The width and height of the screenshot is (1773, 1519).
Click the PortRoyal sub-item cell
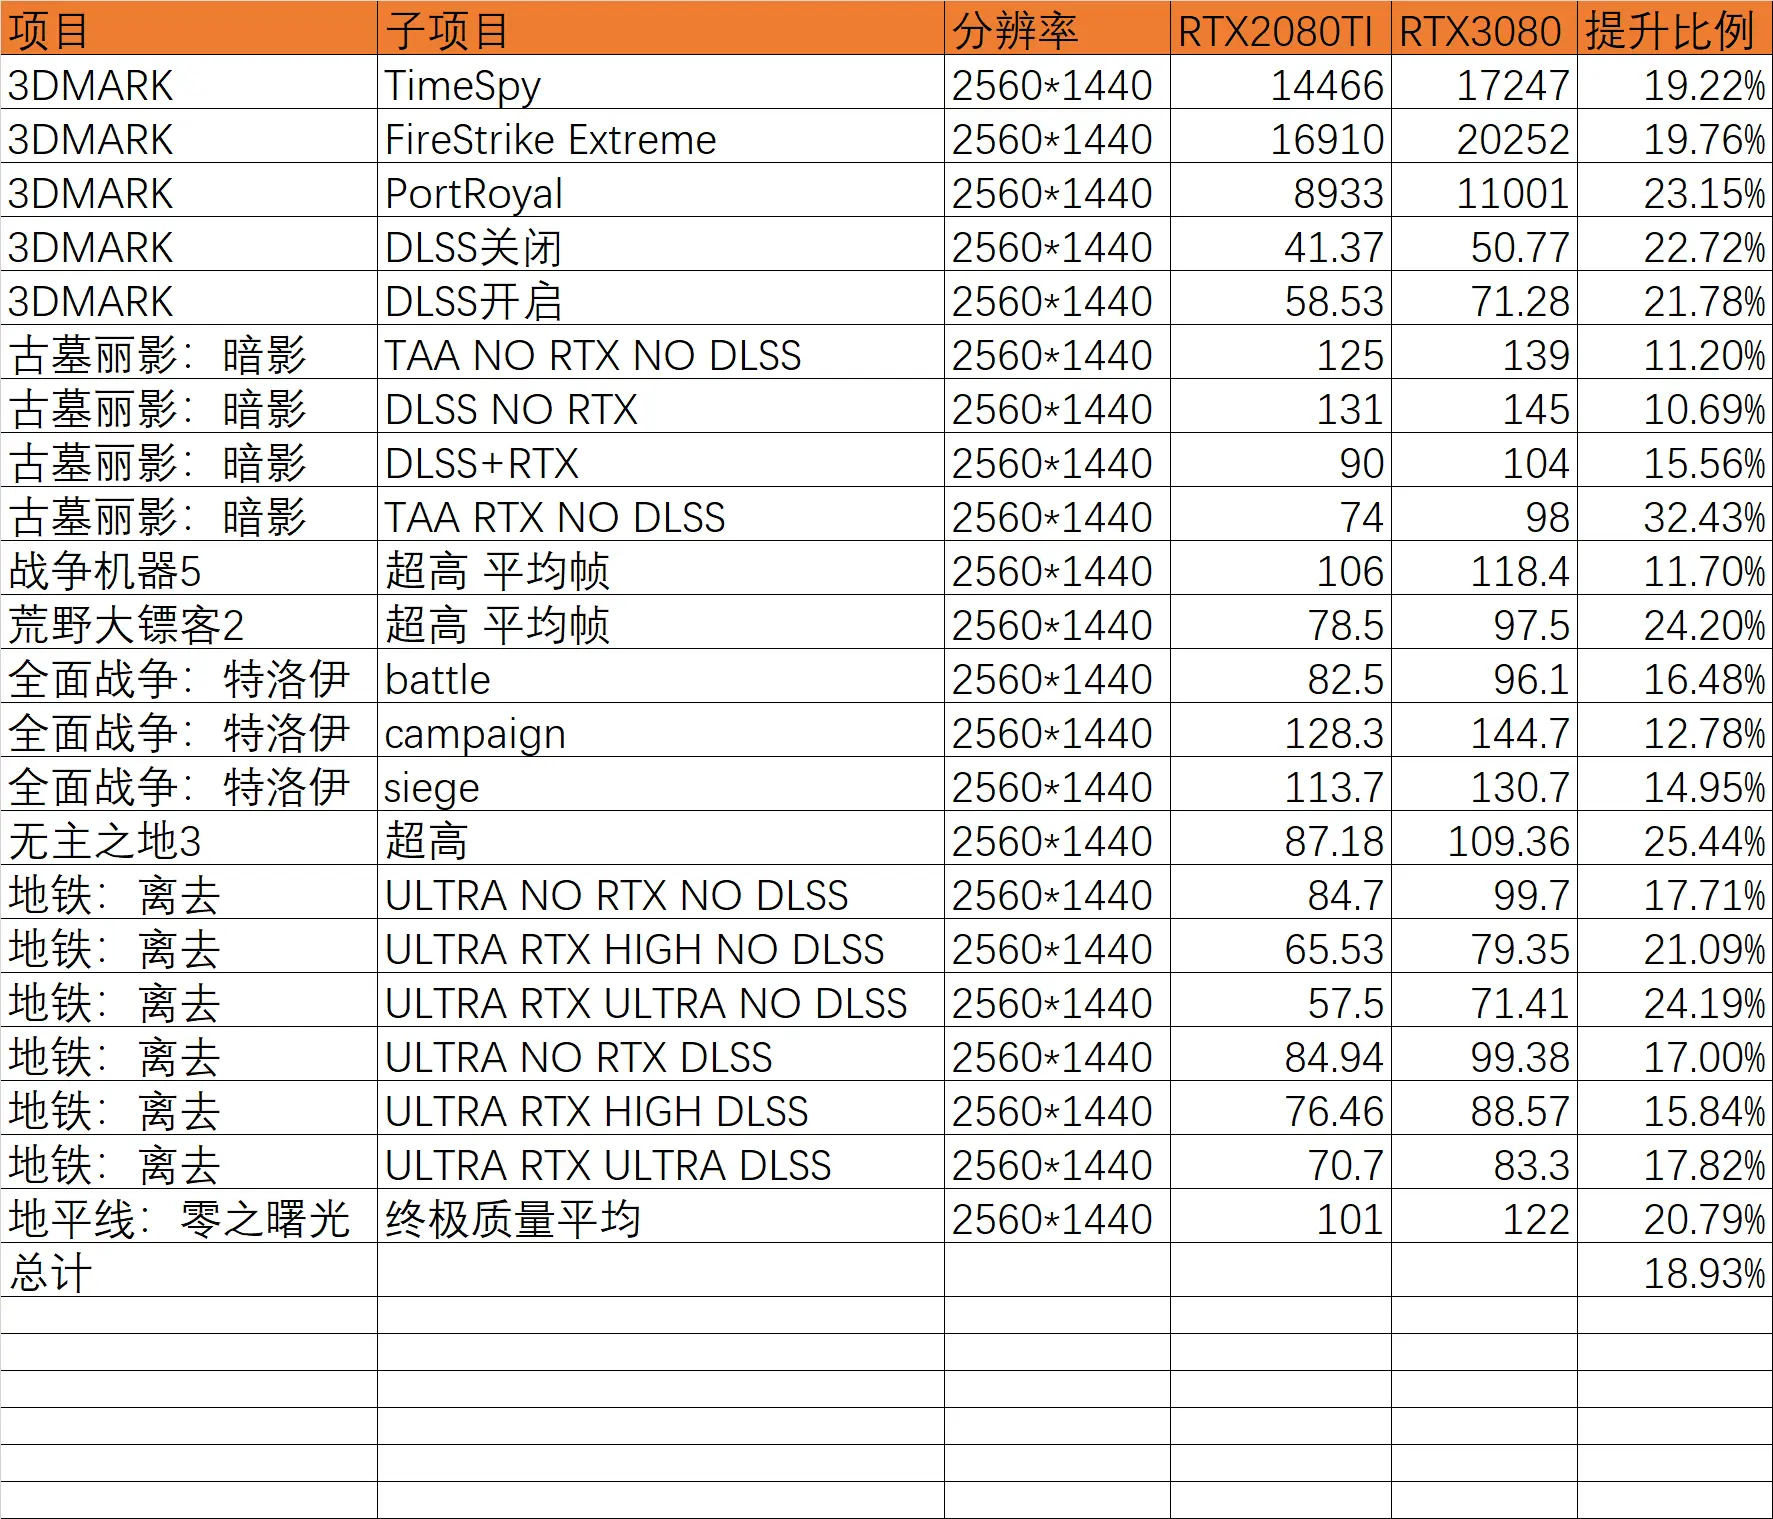click(x=660, y=193)
